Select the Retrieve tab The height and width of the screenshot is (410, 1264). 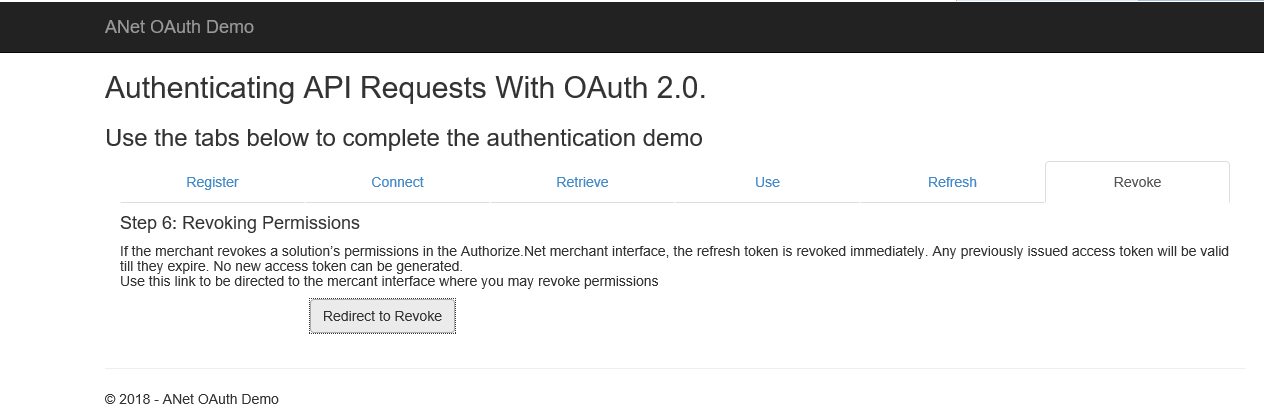click(x=582, y=182)
